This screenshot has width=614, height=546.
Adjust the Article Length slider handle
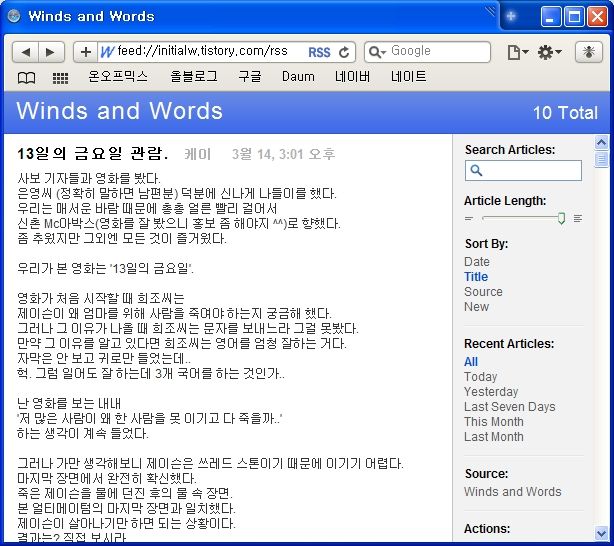tap(561, 218)
